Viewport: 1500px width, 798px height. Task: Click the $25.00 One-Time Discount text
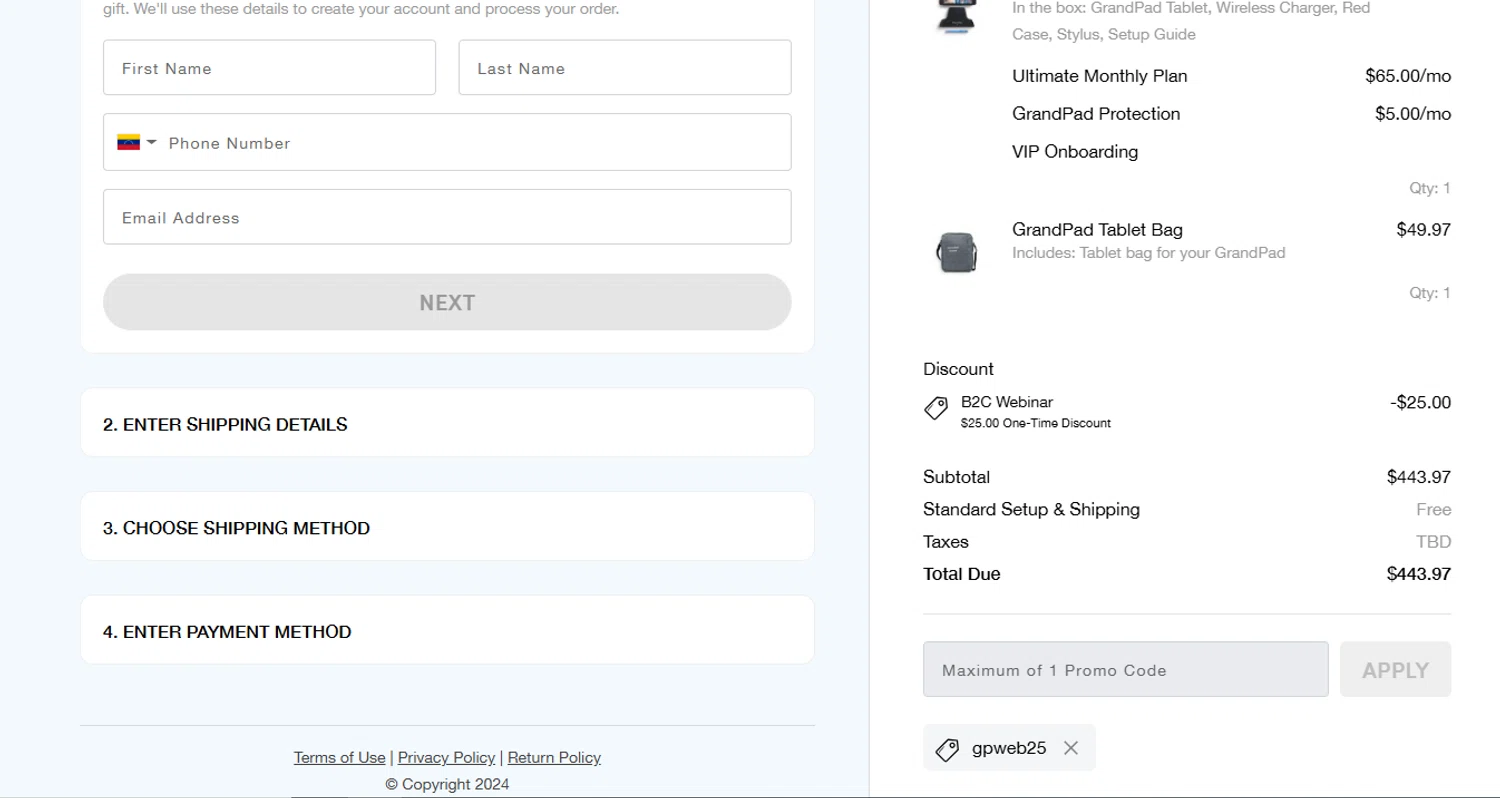[x=1036, y=423]
